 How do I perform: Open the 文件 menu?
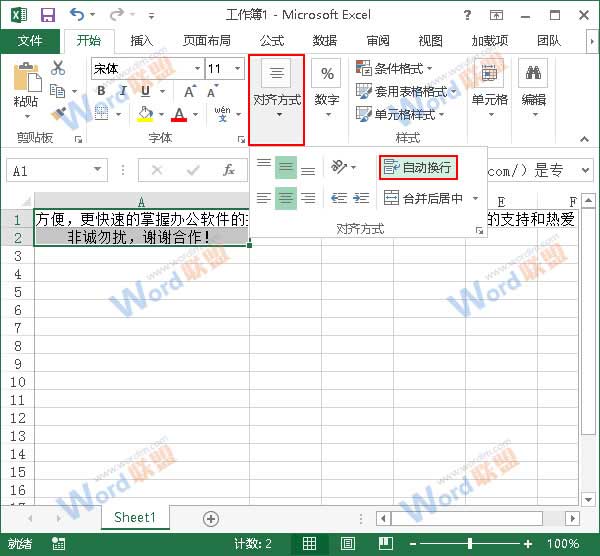point(30,41)
